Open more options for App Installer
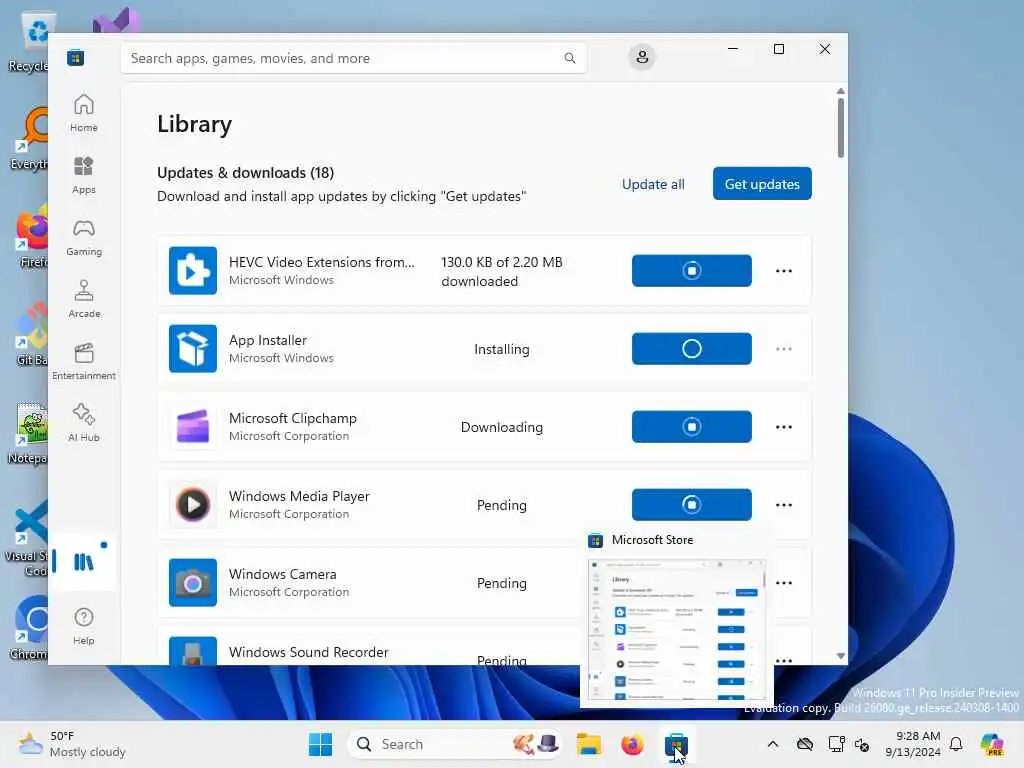Screen dimensions: 1024x768 [784, 349]
